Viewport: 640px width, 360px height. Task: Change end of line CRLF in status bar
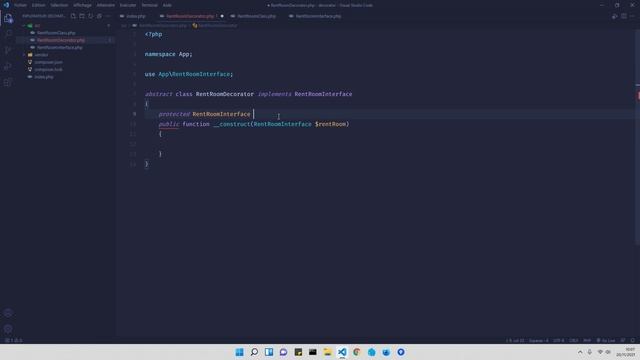(573, 340)
